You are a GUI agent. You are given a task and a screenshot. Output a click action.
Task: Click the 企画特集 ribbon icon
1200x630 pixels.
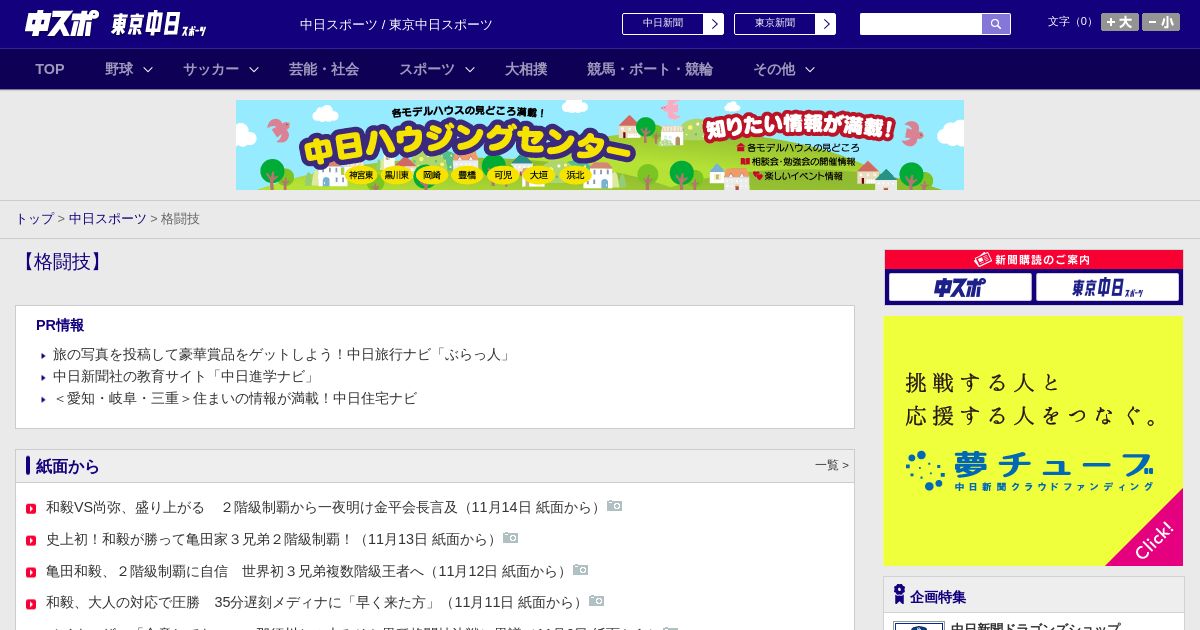tap(899, 594)
